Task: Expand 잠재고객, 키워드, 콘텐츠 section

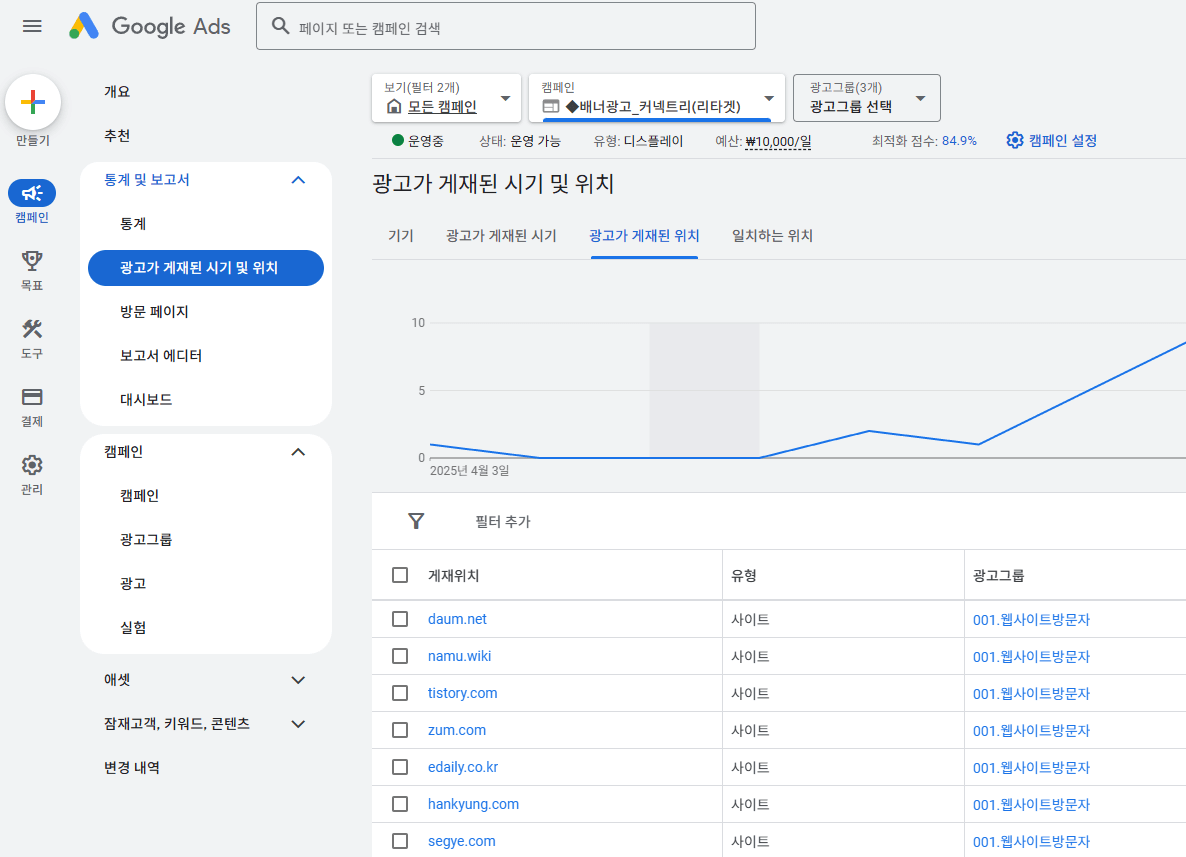Action: click(x=298, y=724)
